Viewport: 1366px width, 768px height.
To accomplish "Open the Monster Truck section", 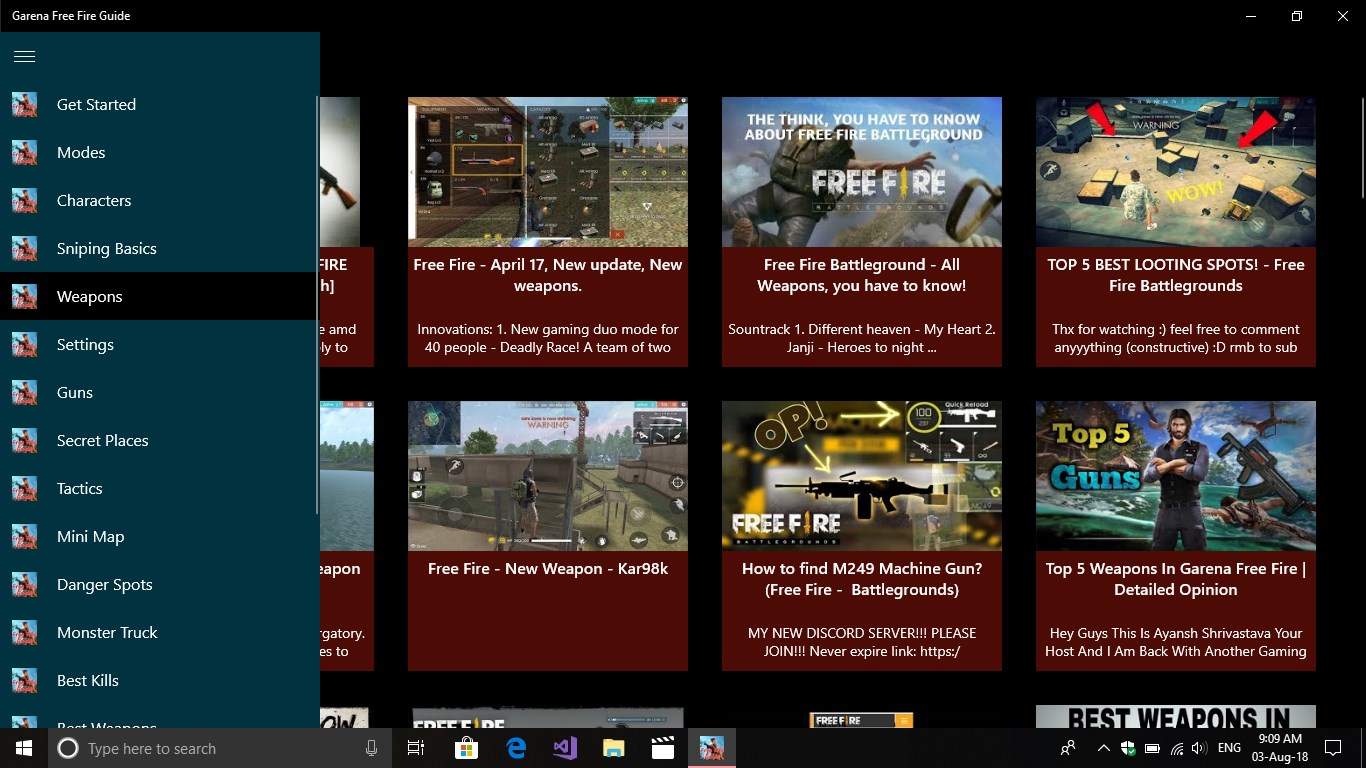I will (x=158, y=632).
